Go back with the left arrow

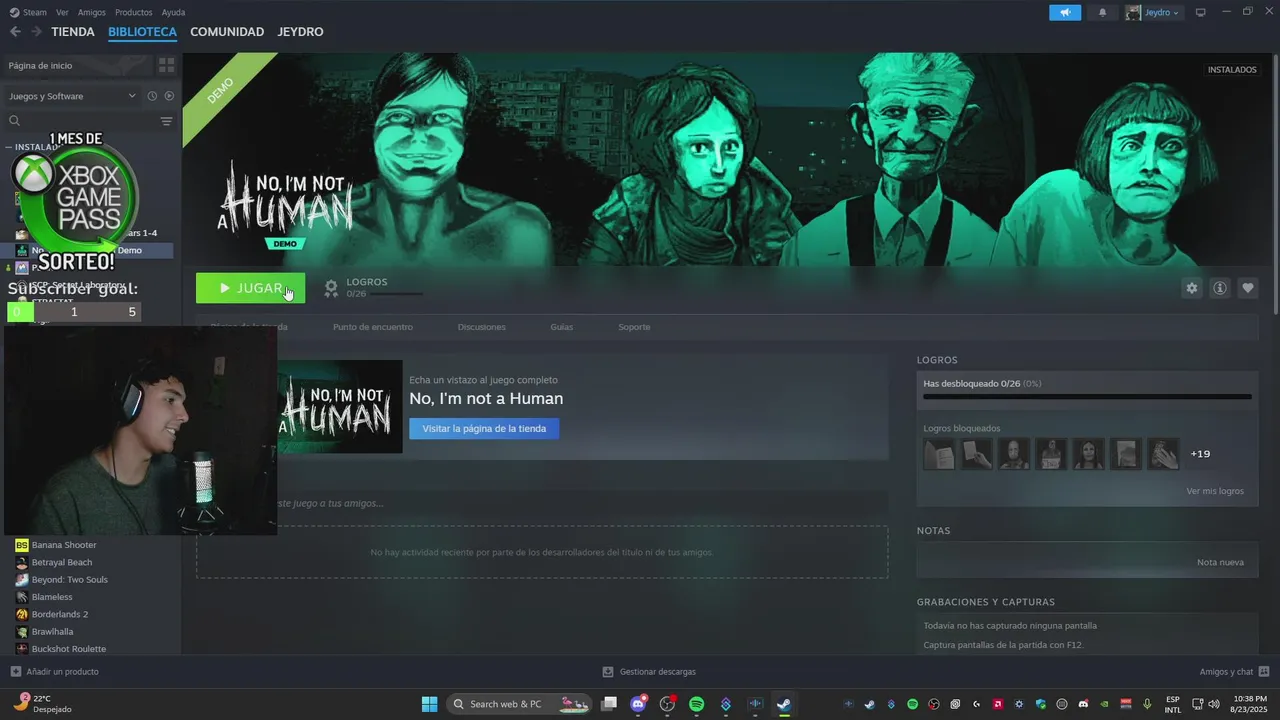pos(15,32)
